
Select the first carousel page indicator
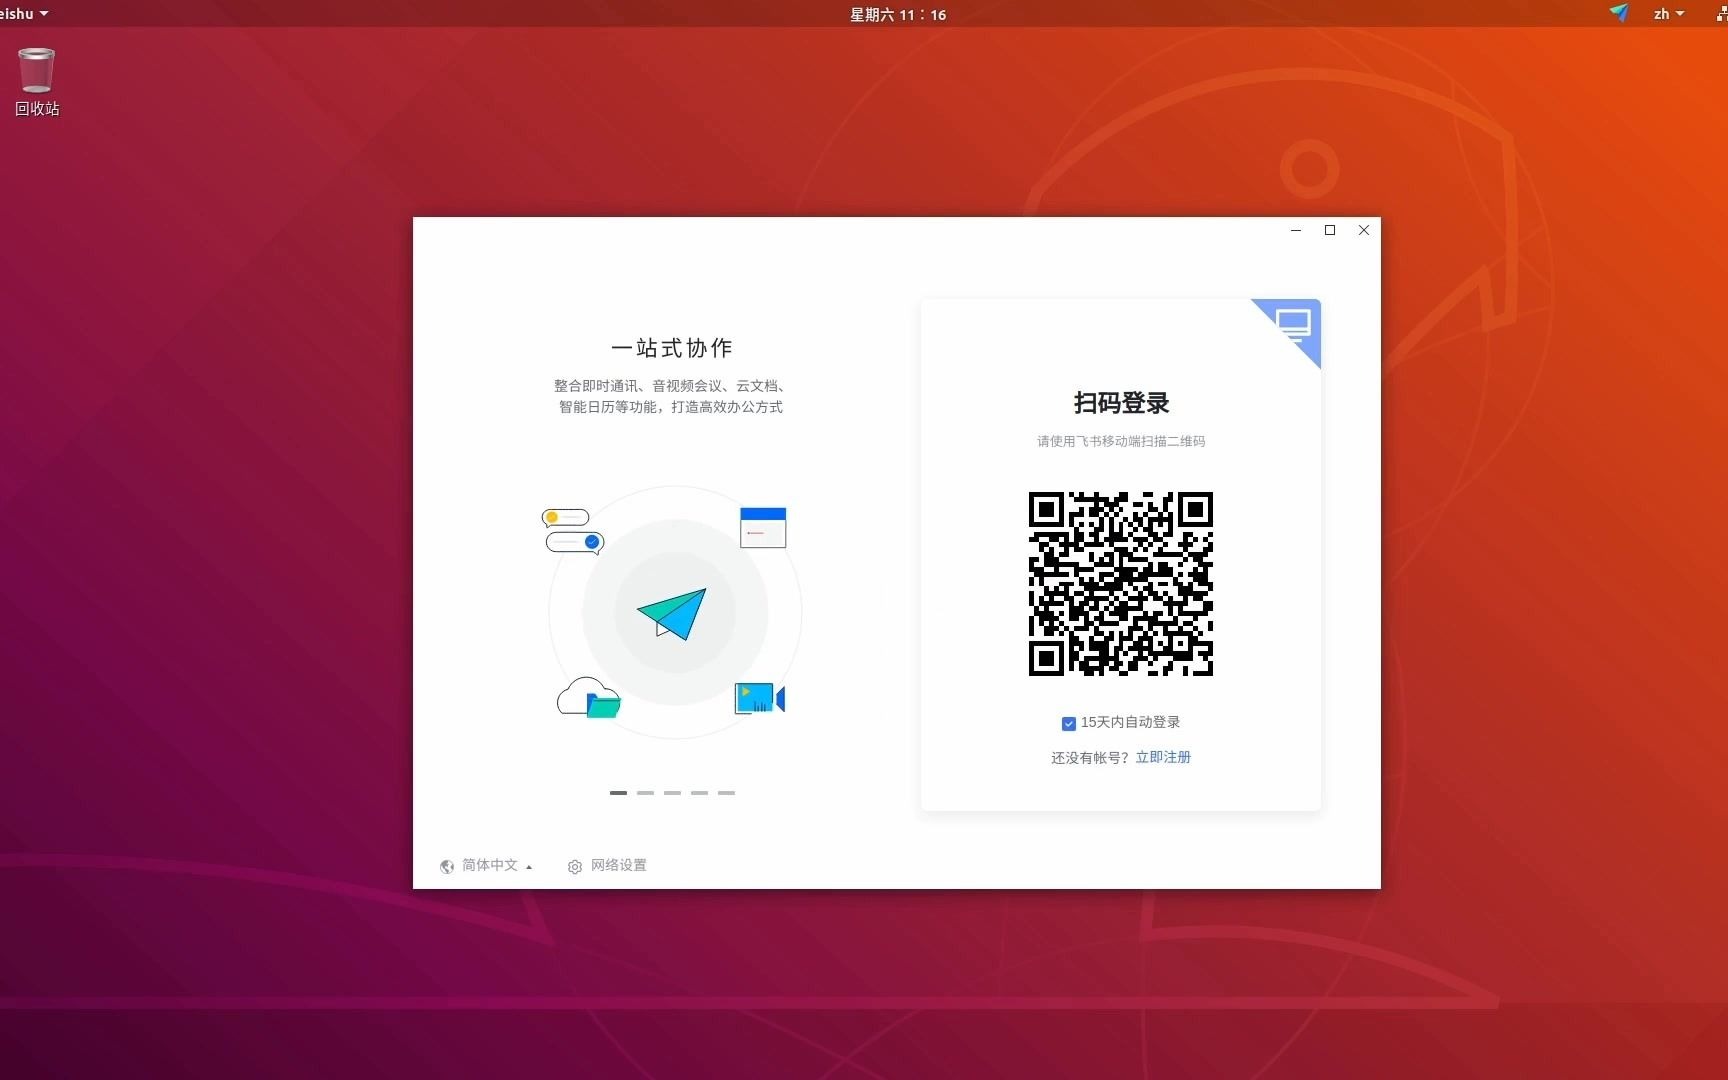coord(618,792)
